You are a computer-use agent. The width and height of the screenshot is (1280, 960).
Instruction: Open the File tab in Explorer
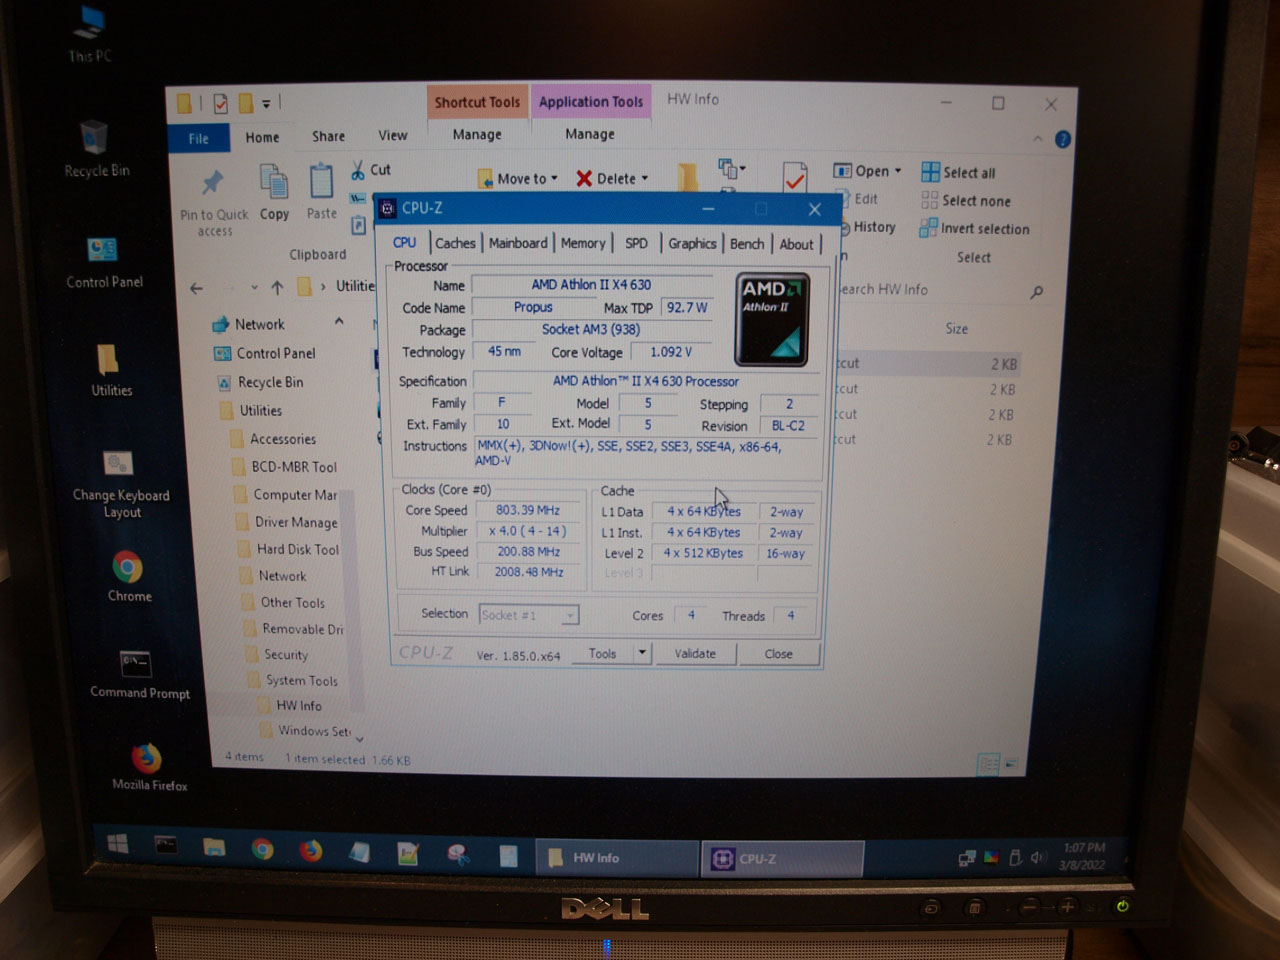tap(199, 138)
